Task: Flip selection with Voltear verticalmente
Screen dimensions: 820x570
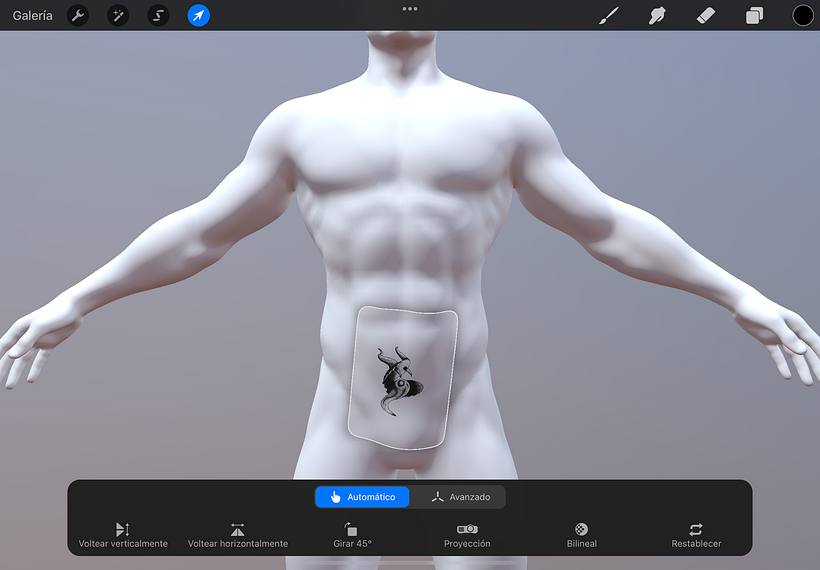Action: coord(123,535)
